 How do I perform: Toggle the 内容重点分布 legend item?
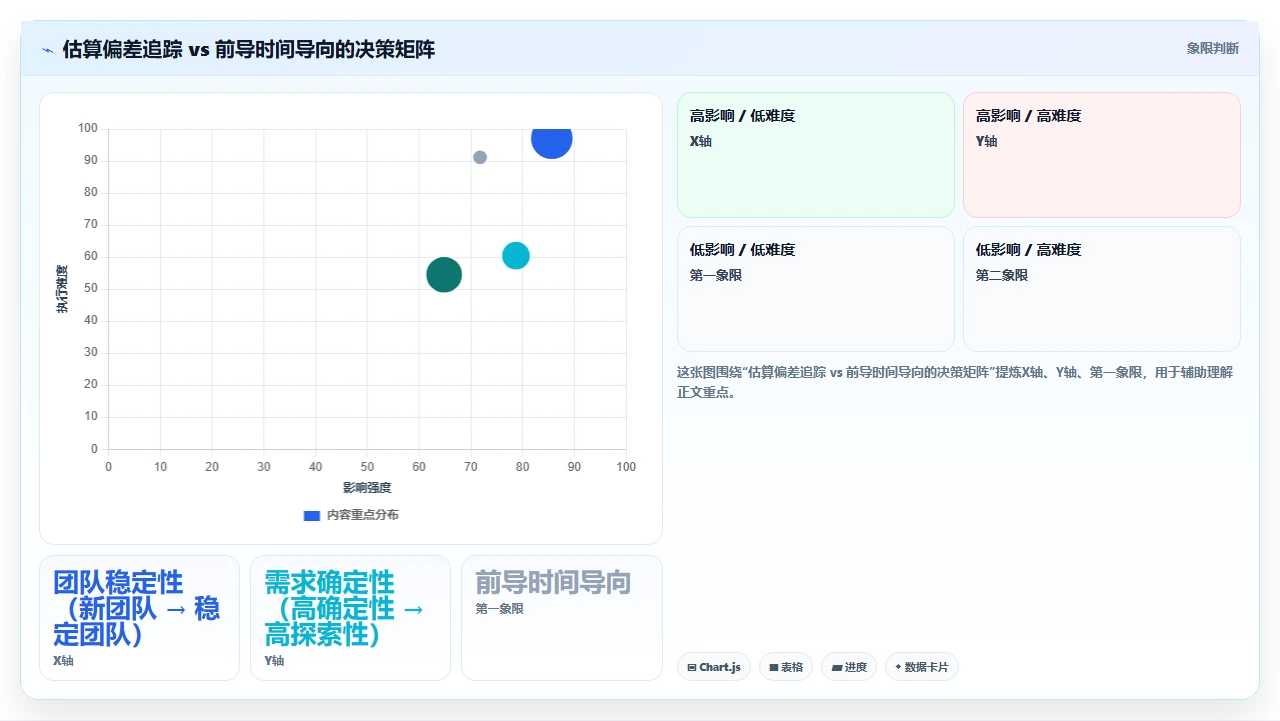point(351,515)
